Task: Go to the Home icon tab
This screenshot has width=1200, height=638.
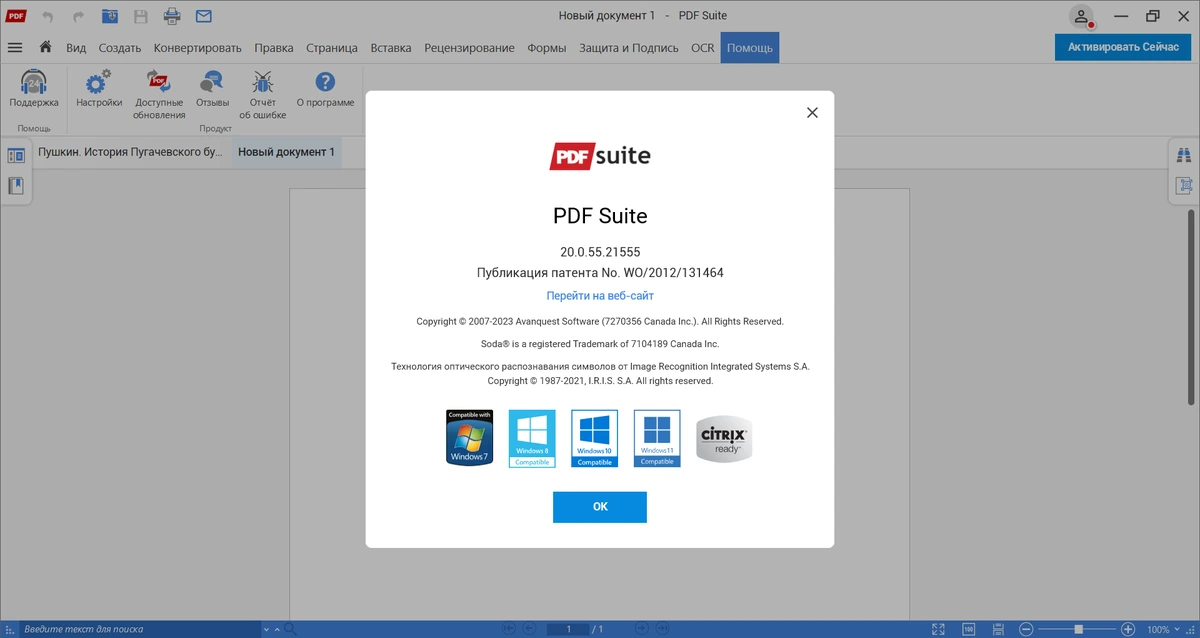Action: [x=45, y=47]
